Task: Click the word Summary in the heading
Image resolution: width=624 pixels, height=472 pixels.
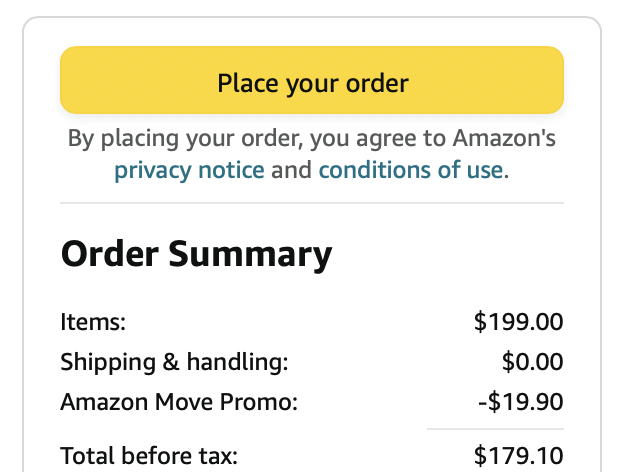Action: tap(250, 255)
